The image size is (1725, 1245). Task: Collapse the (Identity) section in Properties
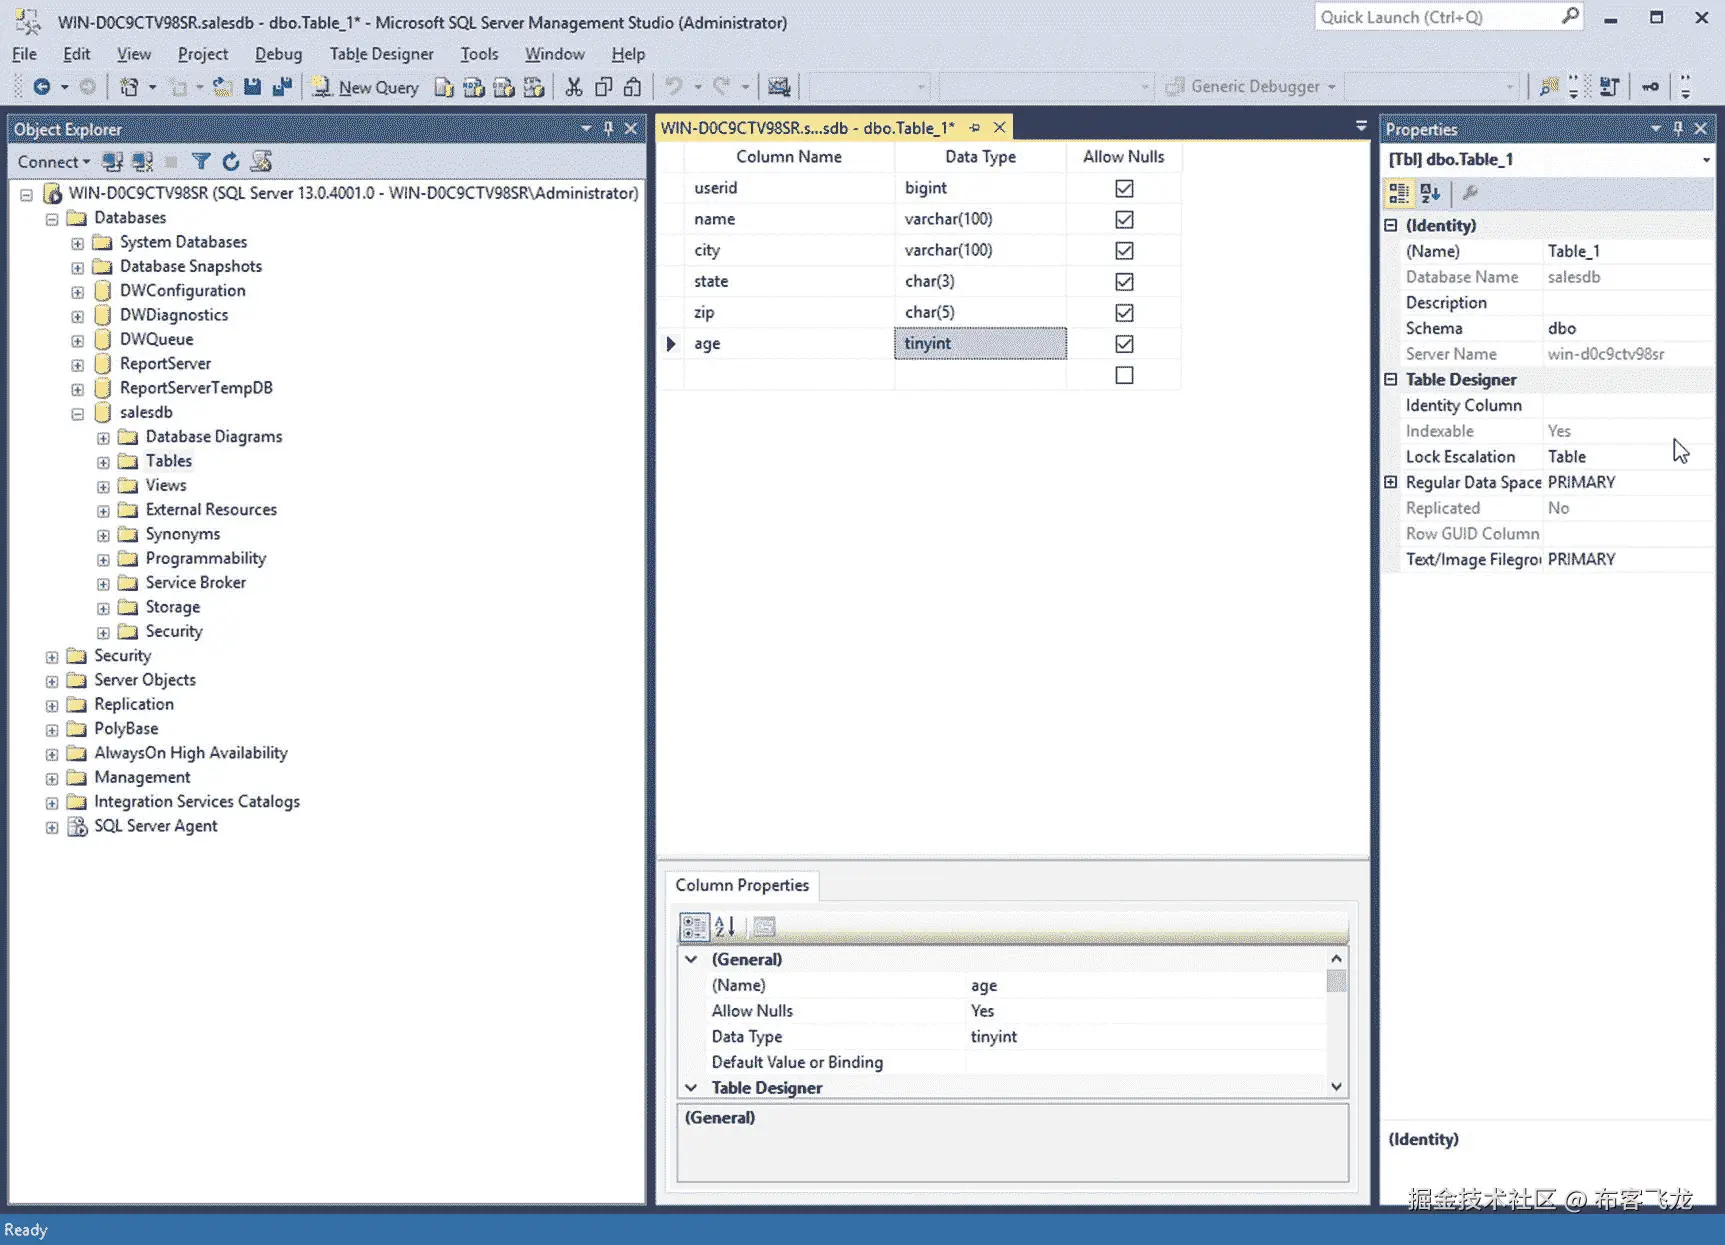[x=1391, y=226]
